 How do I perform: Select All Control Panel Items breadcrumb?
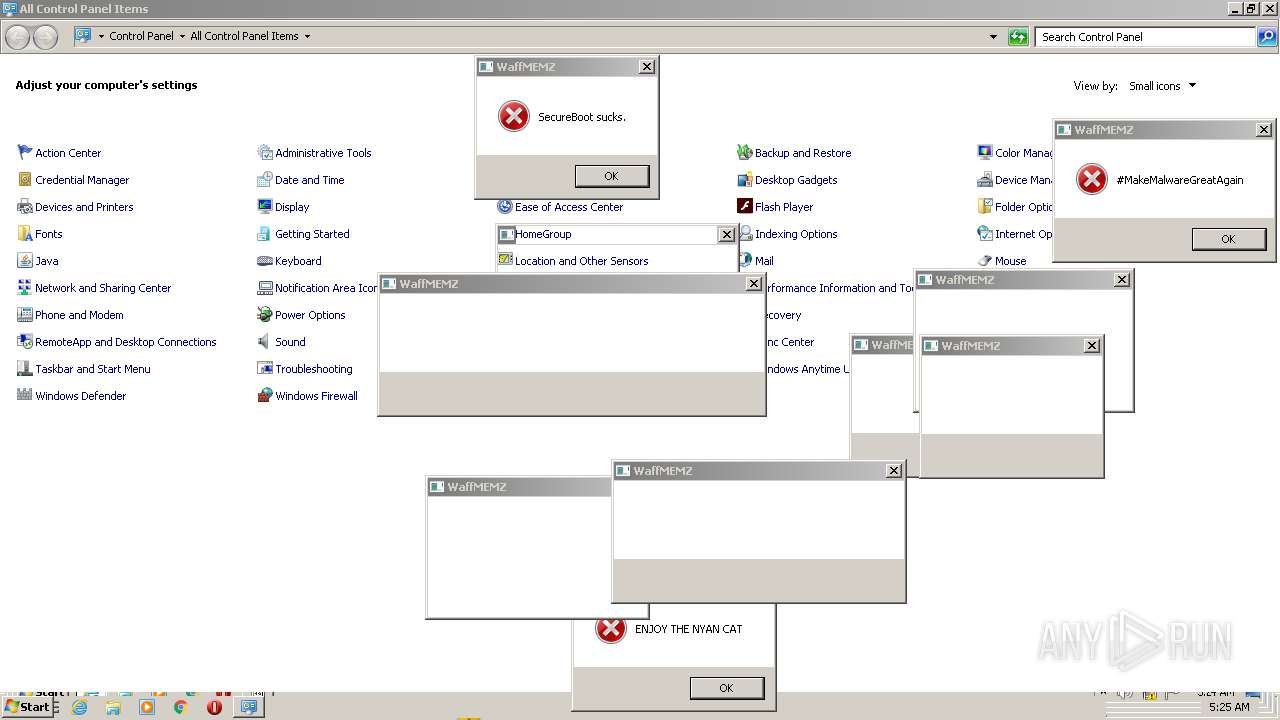[x=244, y=36]
